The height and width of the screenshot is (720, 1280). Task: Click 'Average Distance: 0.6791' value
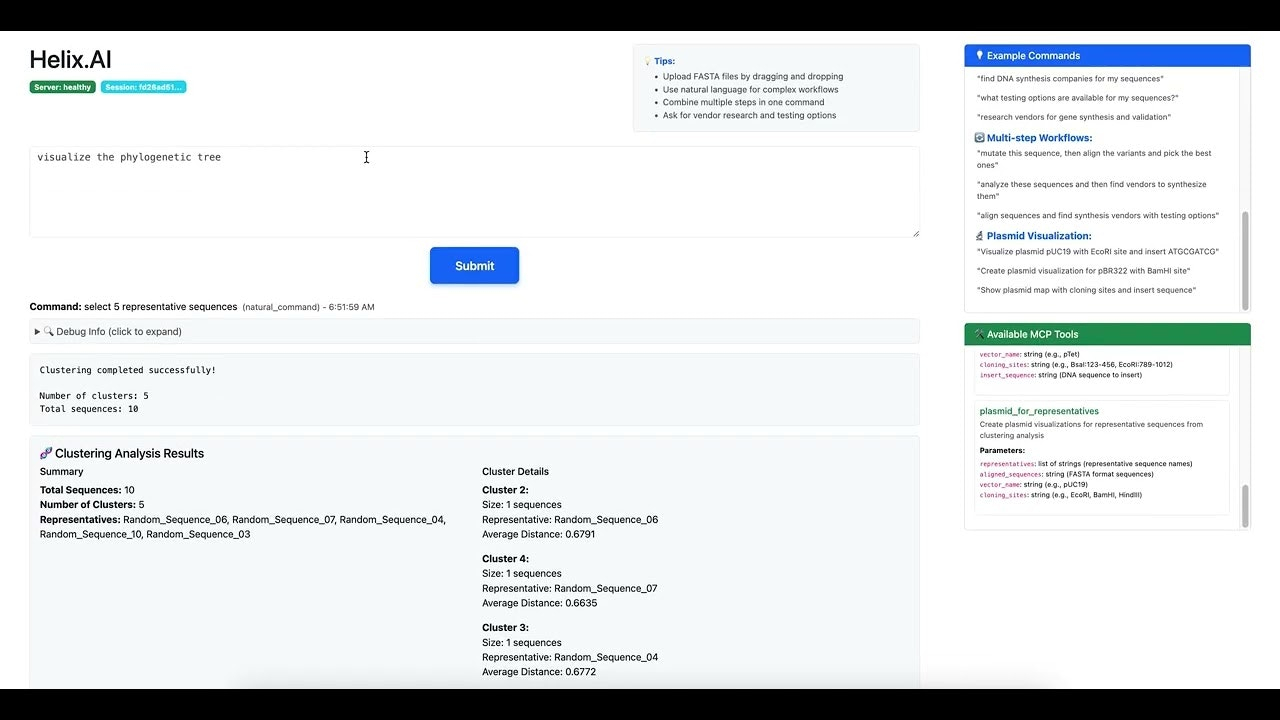click(539, 534)
